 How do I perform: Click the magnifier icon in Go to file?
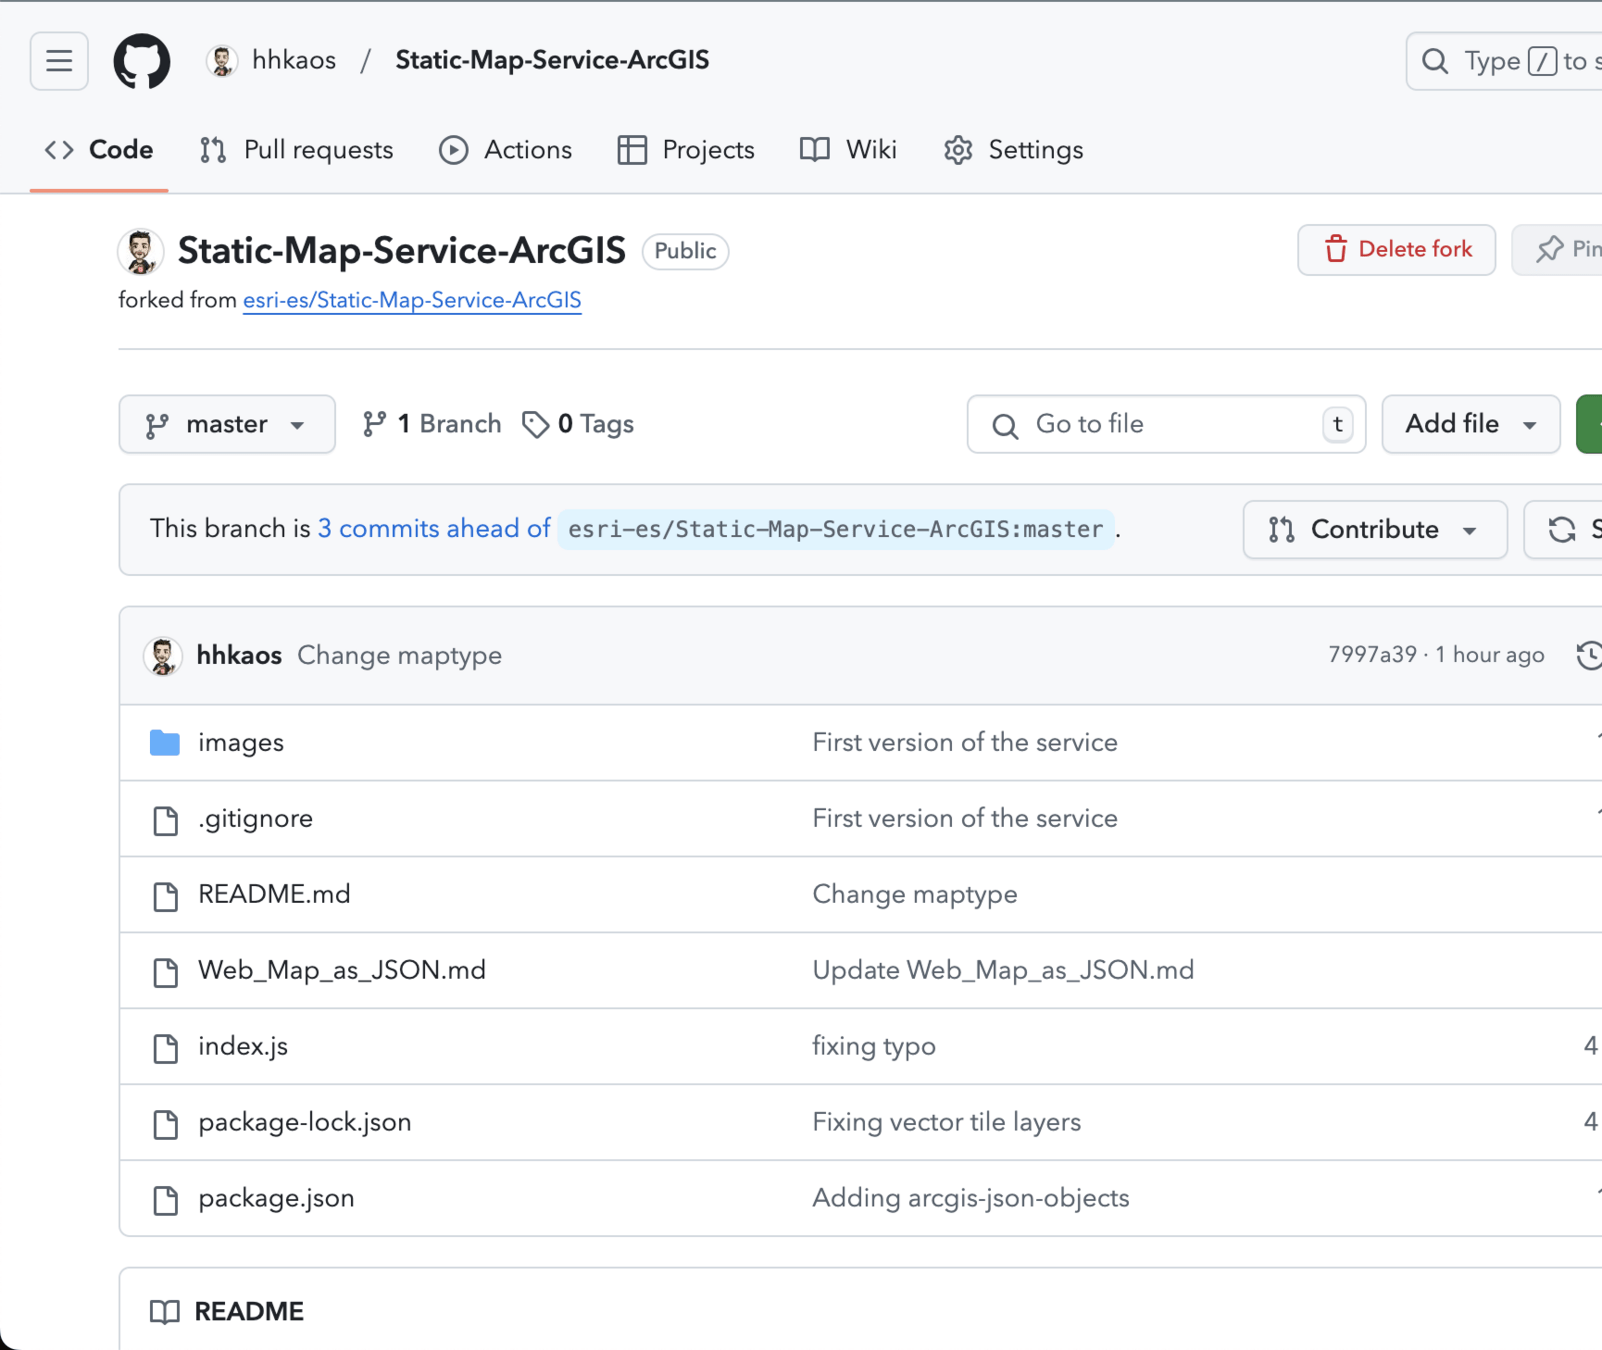(x=1005, y=426)
